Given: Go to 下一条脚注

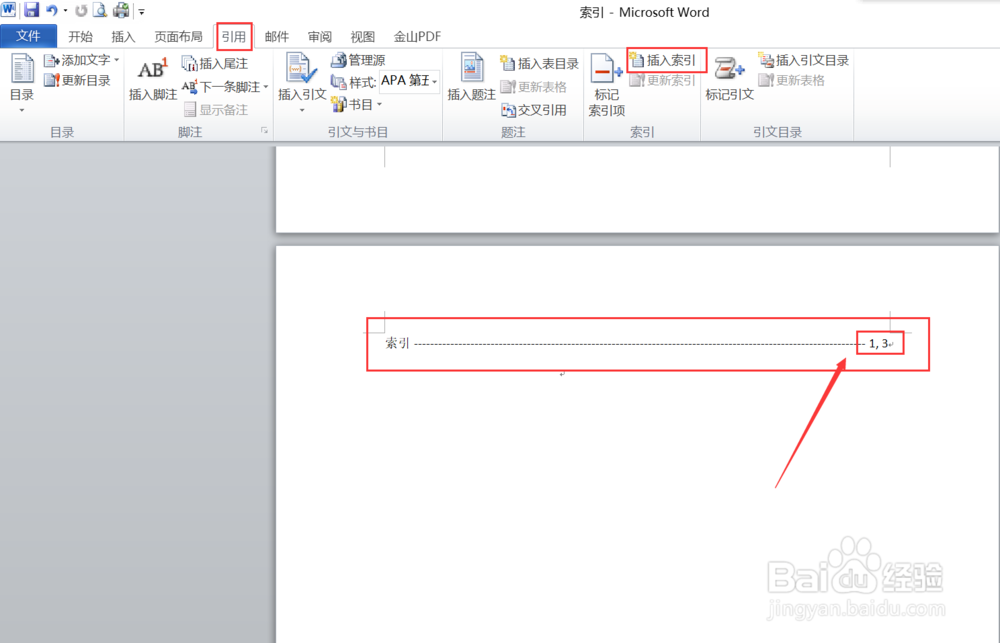Looking at the screenshot, I should click(x=221, y=87).
